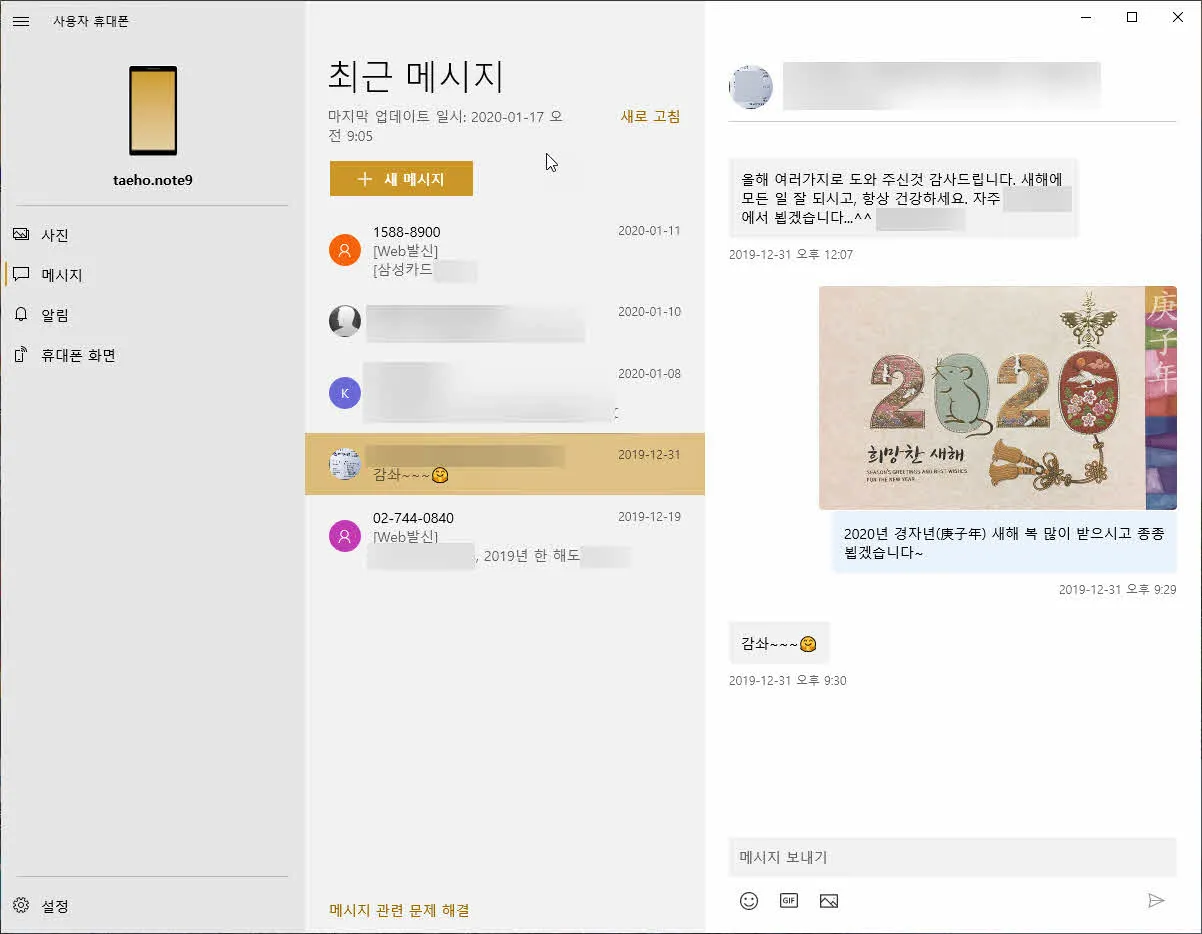Screen dimensions: 1202x934
Task: Open the emoji picker below the message box
Action: (x=748, y=900)
